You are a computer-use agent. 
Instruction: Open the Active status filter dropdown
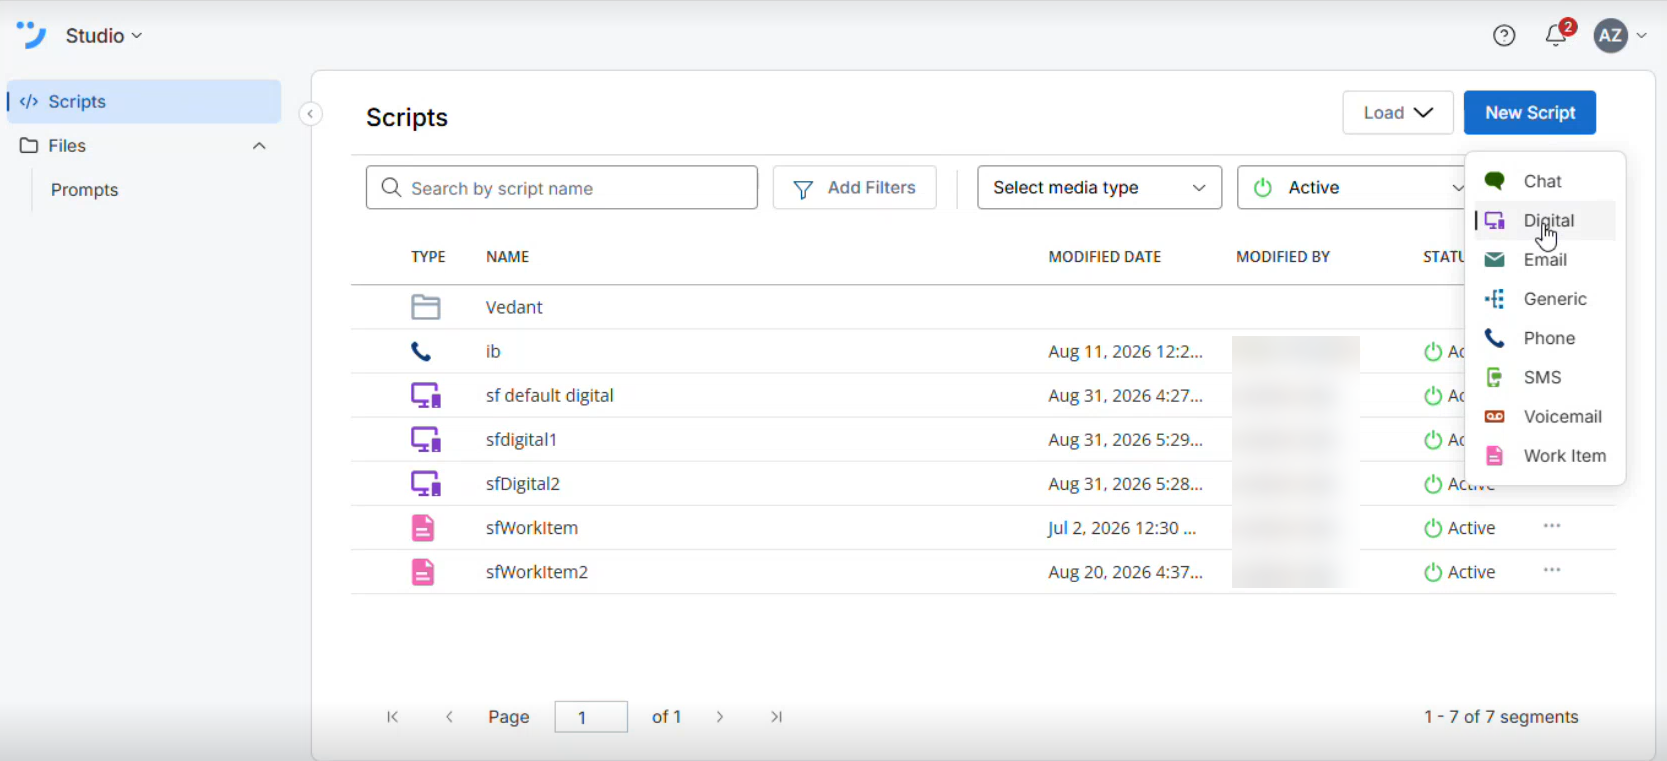1351,188
